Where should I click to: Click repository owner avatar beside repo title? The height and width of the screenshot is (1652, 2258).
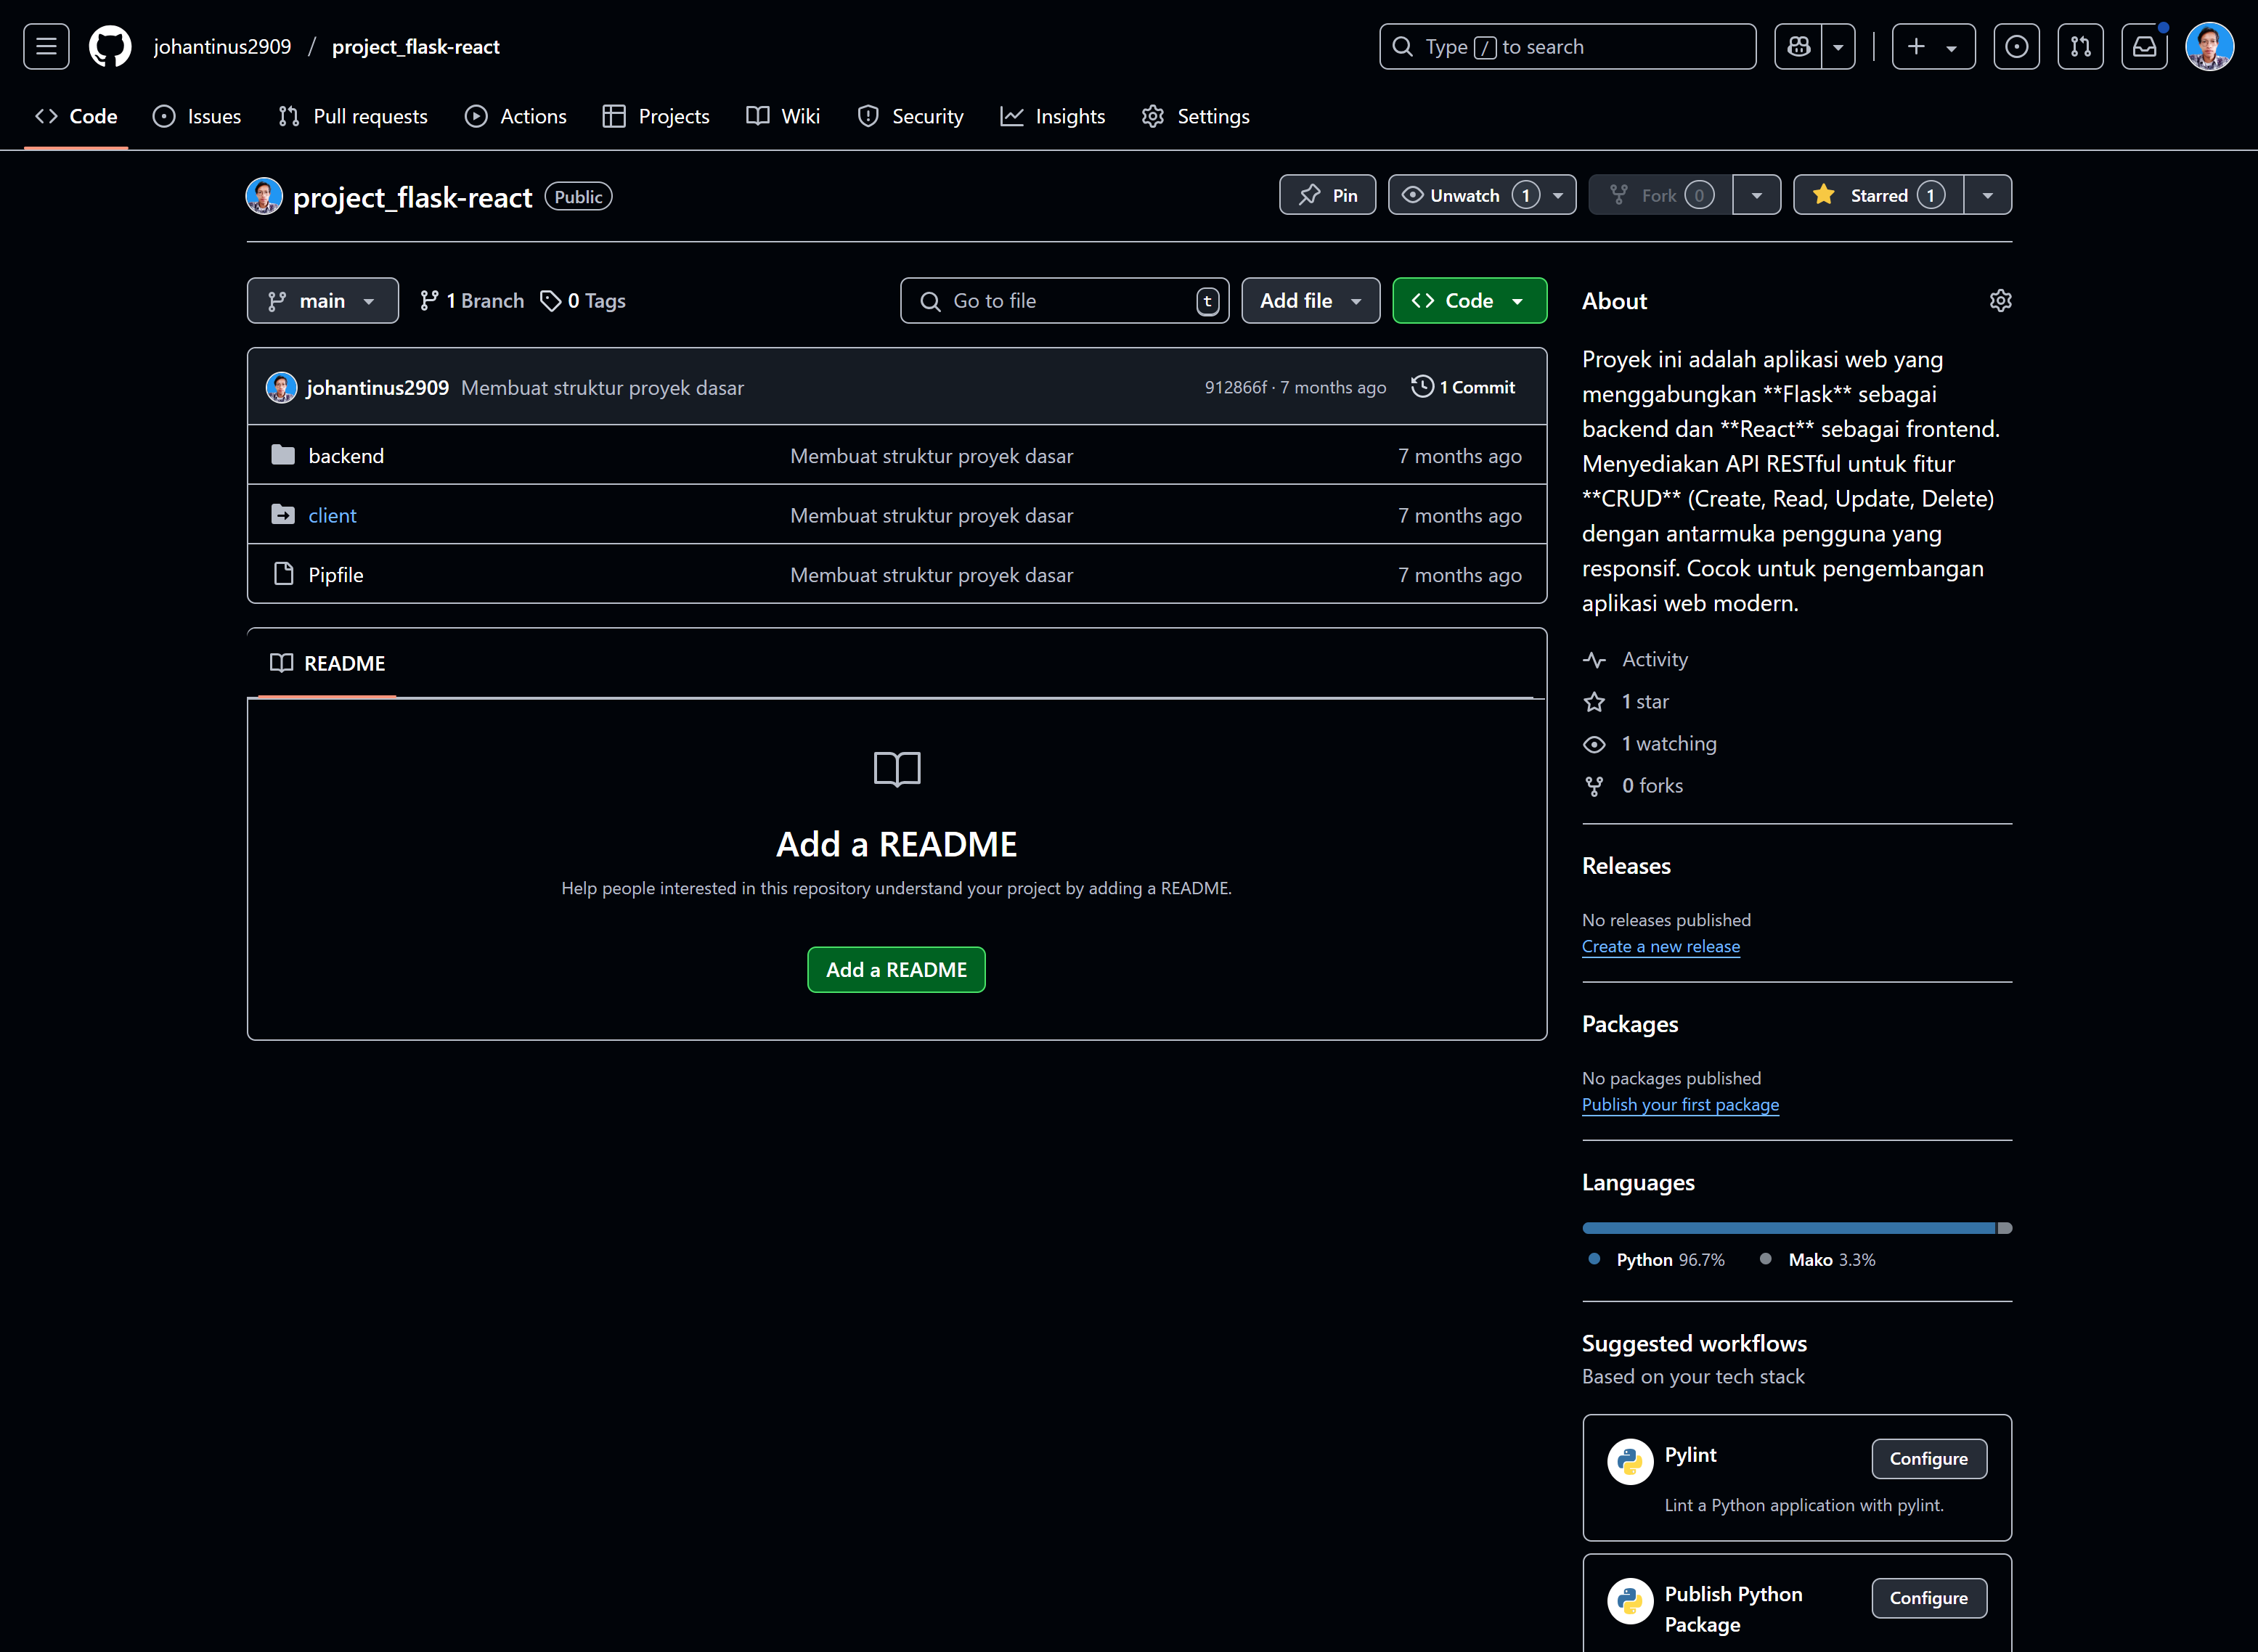click(264, 196)
